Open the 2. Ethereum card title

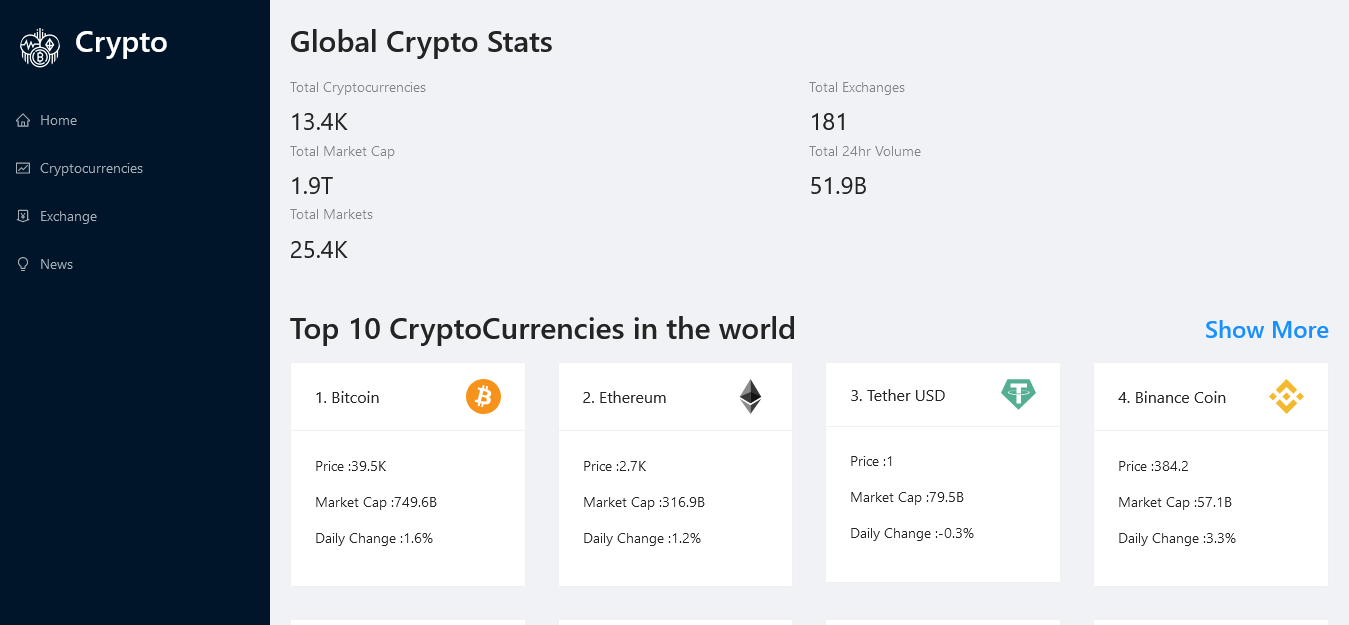[x=624, y=397]
